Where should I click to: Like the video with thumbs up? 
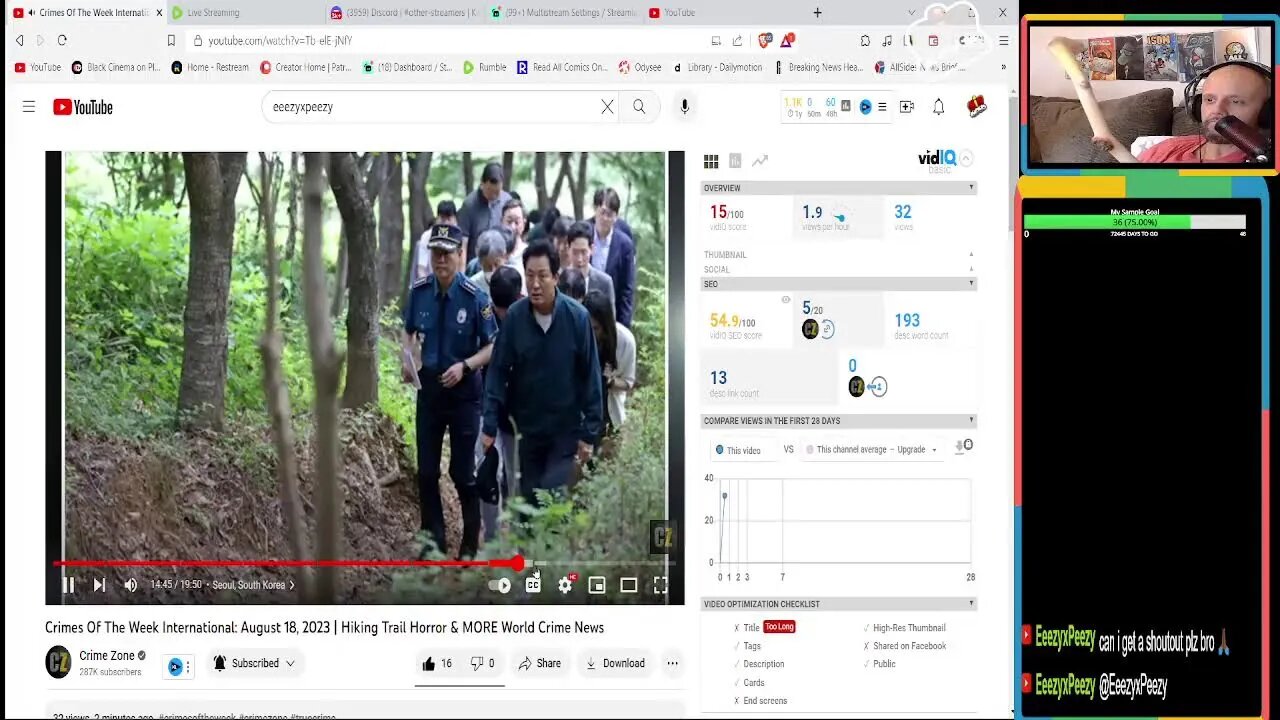tap(437, 663)
